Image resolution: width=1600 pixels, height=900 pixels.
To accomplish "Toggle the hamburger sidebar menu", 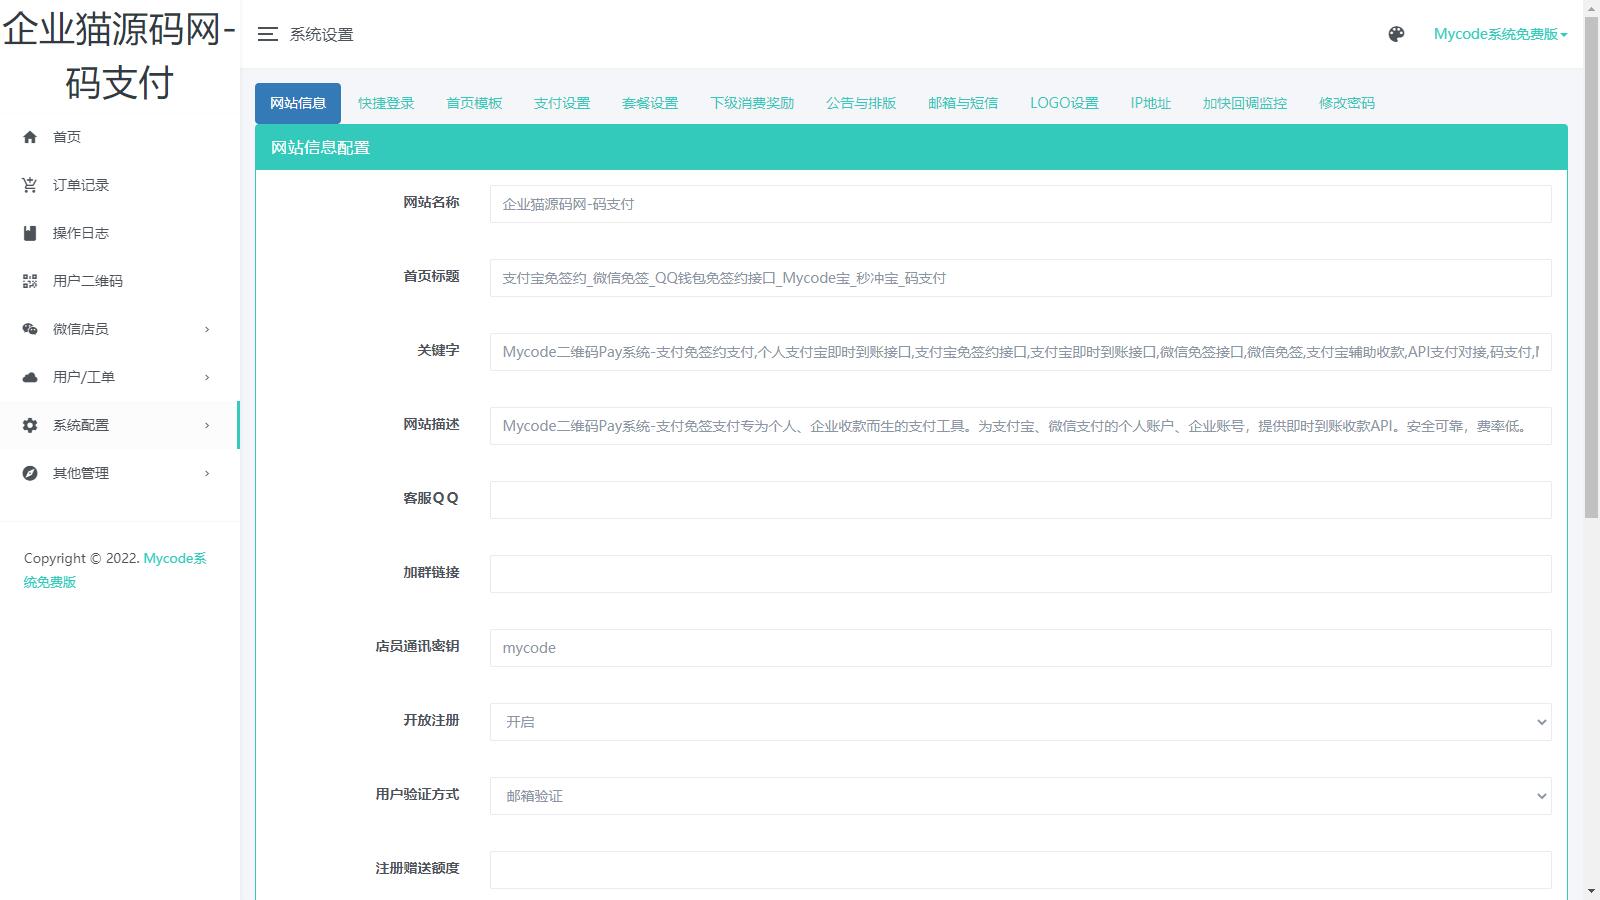I will (x=267, y=34).
